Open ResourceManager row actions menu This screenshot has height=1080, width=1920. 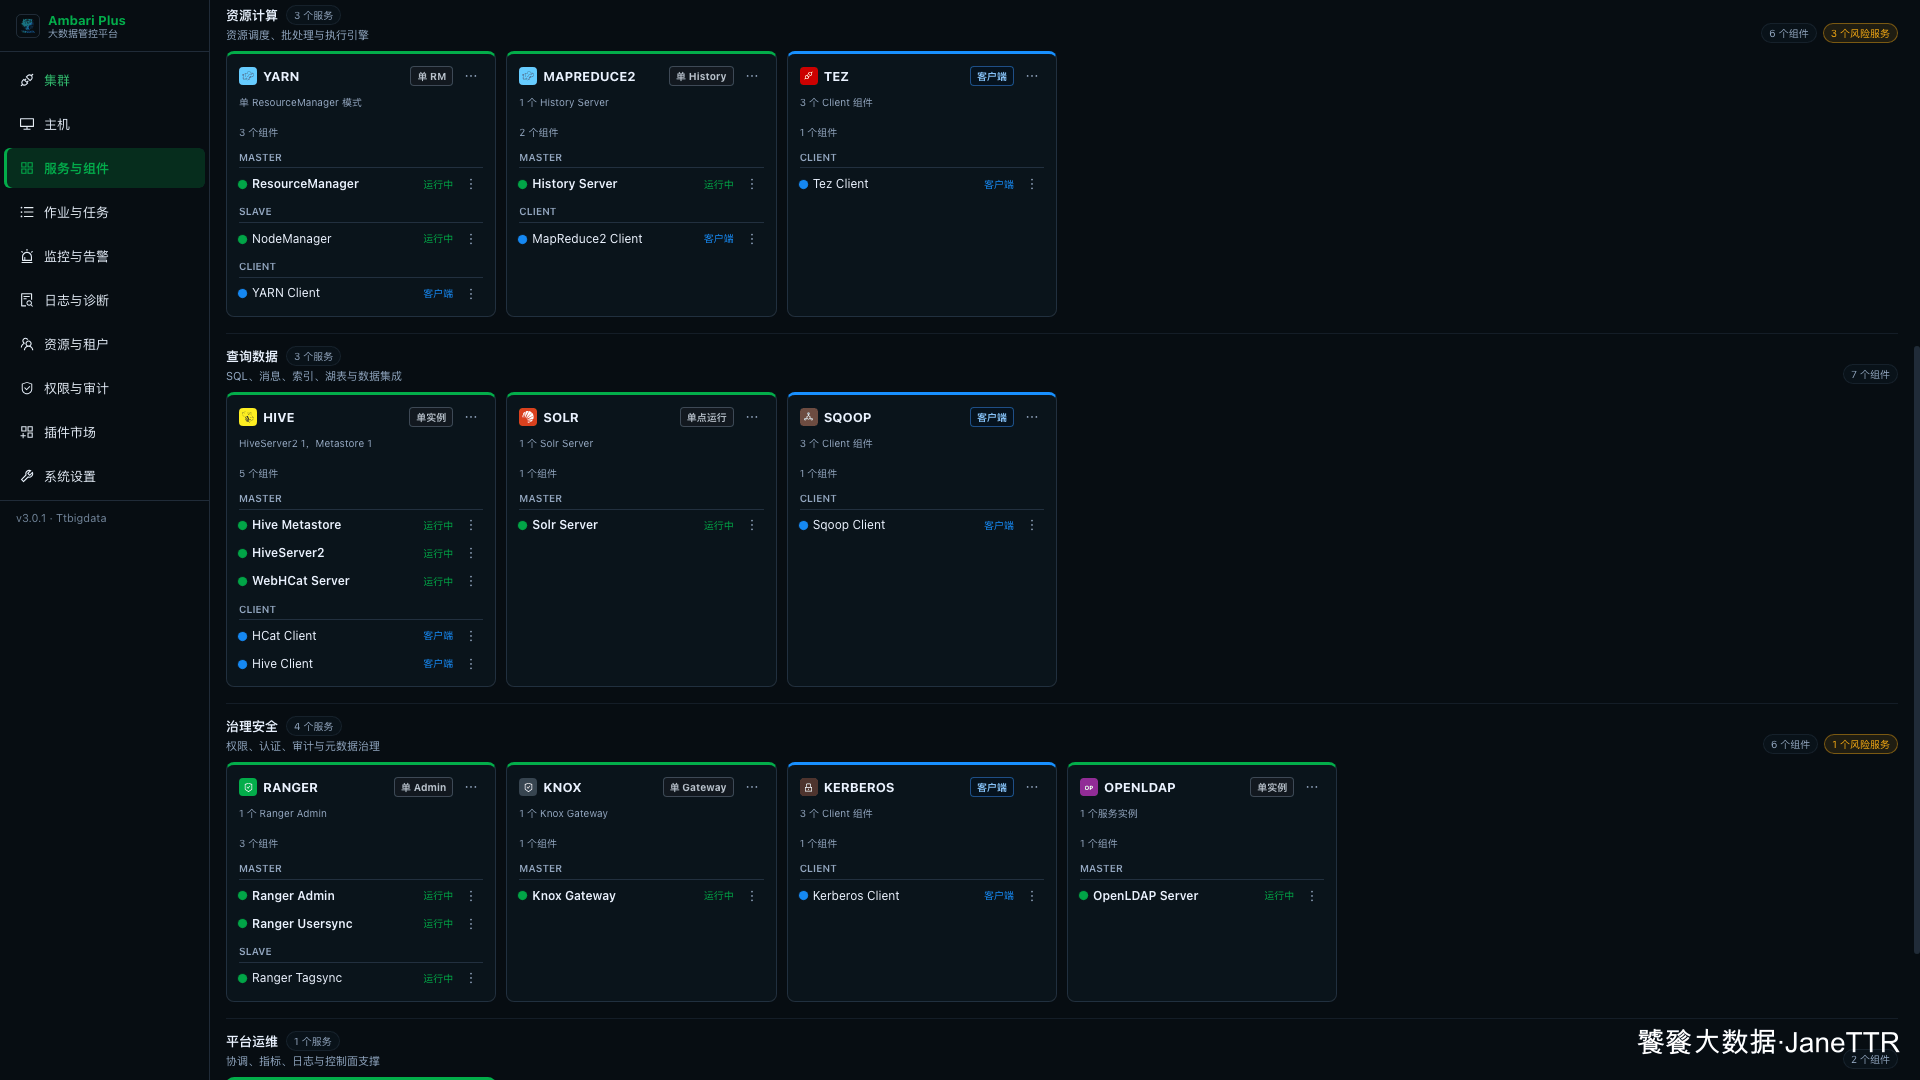[471, 184]
